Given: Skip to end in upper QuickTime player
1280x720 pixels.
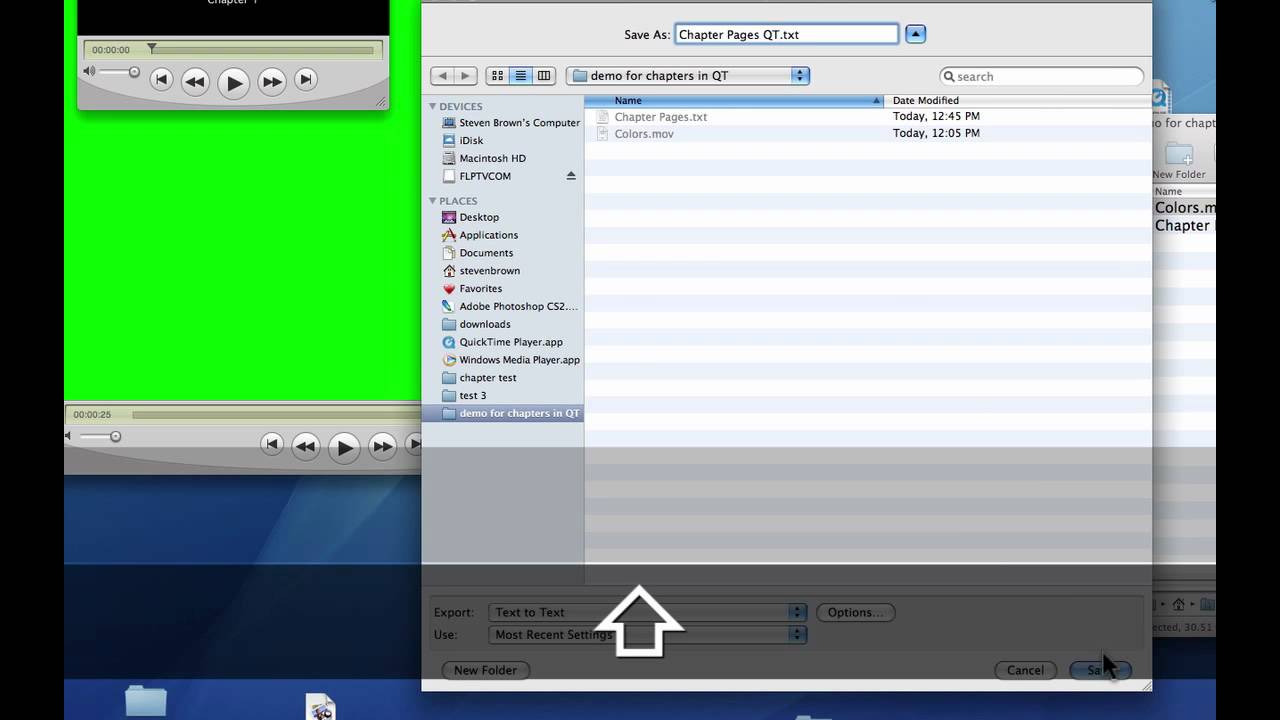Looking at the screenshot, I should [x=306, y=80].
